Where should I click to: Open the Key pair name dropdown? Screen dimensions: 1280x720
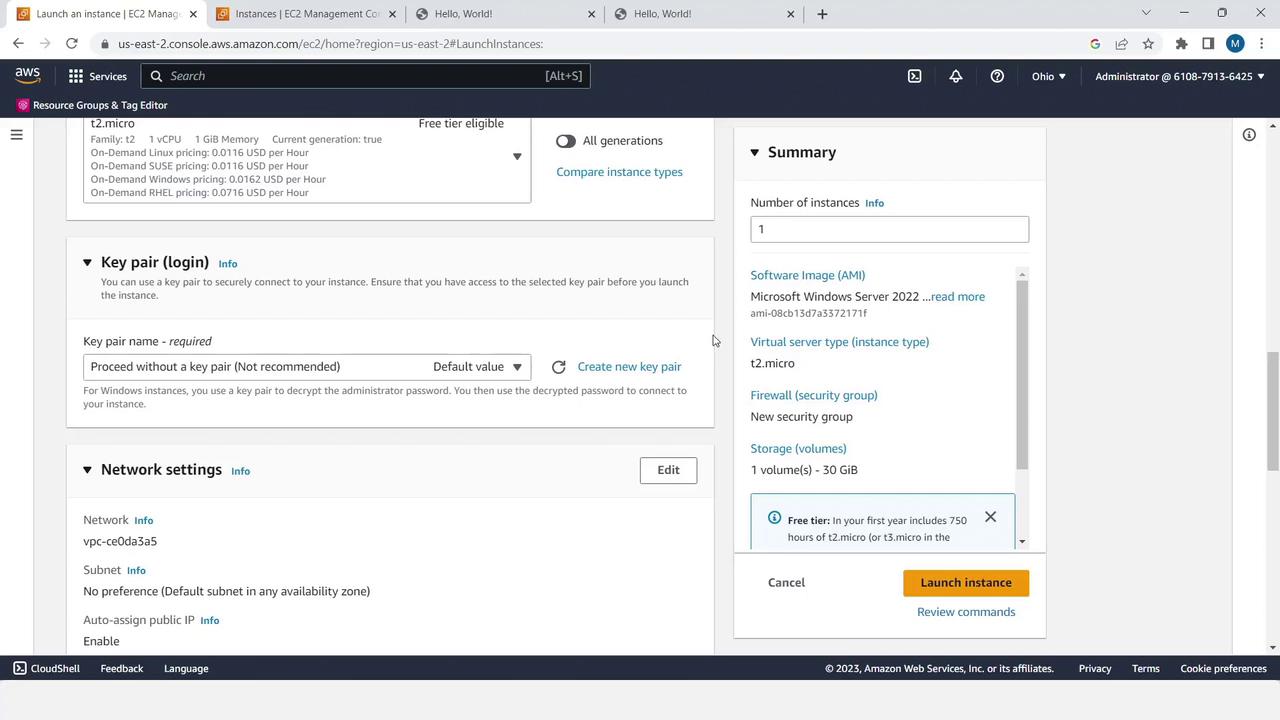(x=307, y=367)
